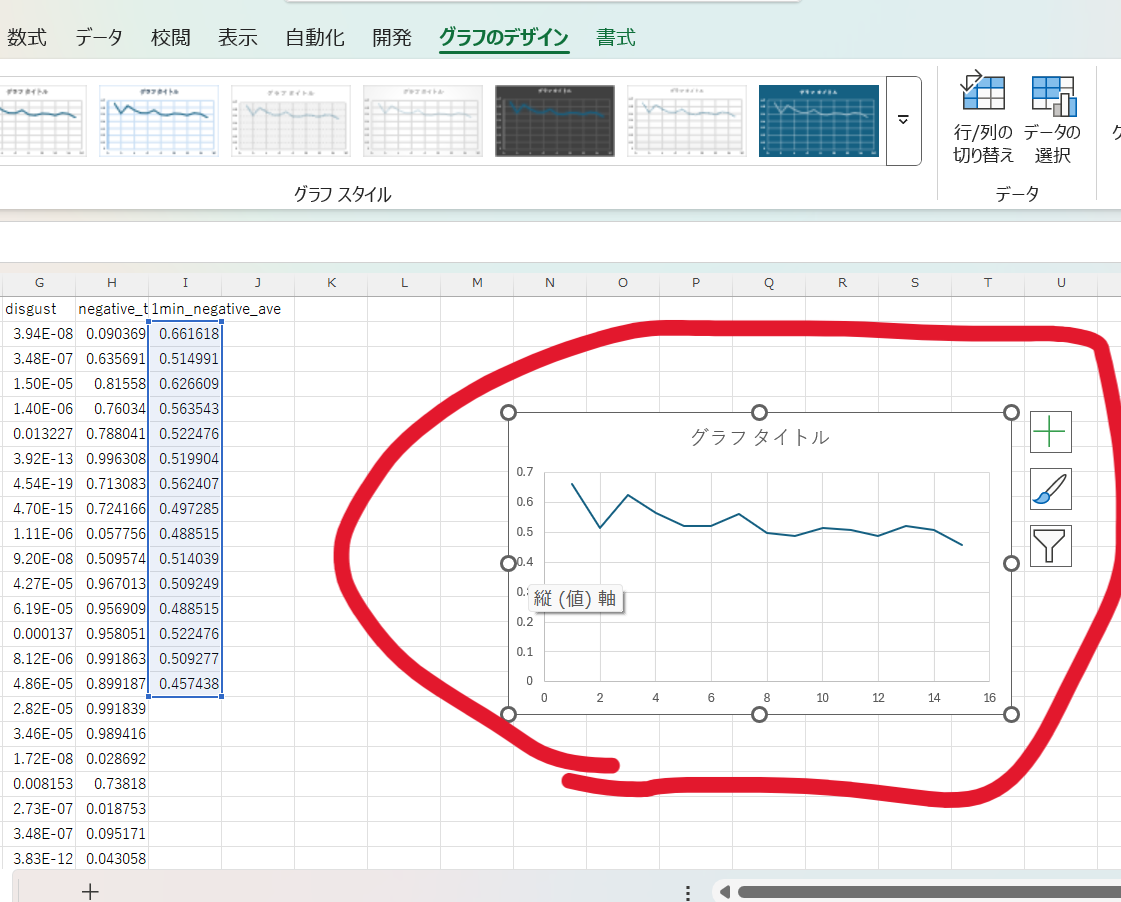Expand the chart styles gallery with the down arrow
The image size is (1121, 902).
coord(900,120)
